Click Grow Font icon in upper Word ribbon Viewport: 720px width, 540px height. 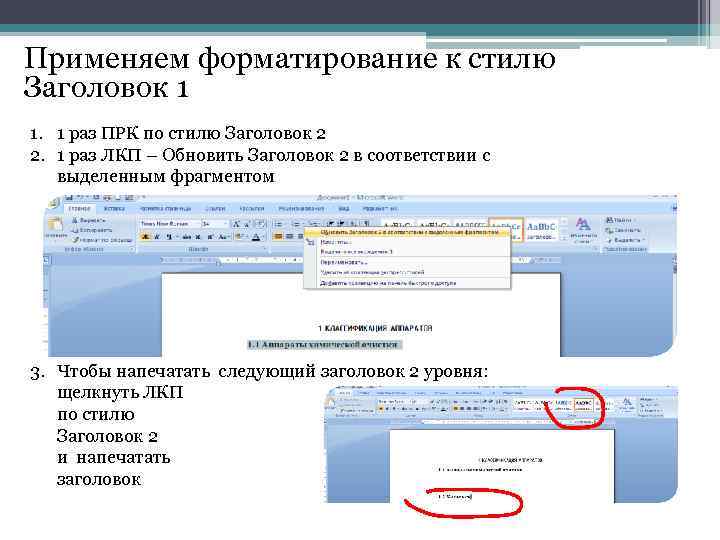[236, 224]
